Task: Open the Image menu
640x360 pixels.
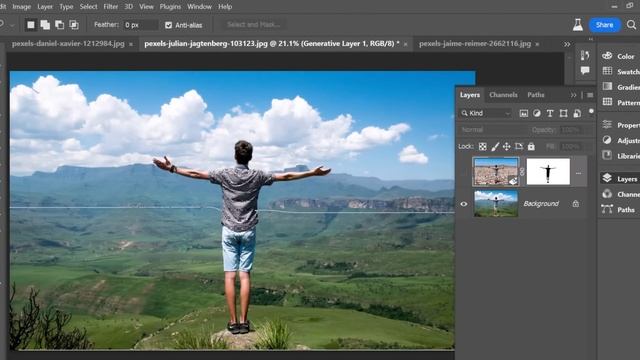Action: 22,7
